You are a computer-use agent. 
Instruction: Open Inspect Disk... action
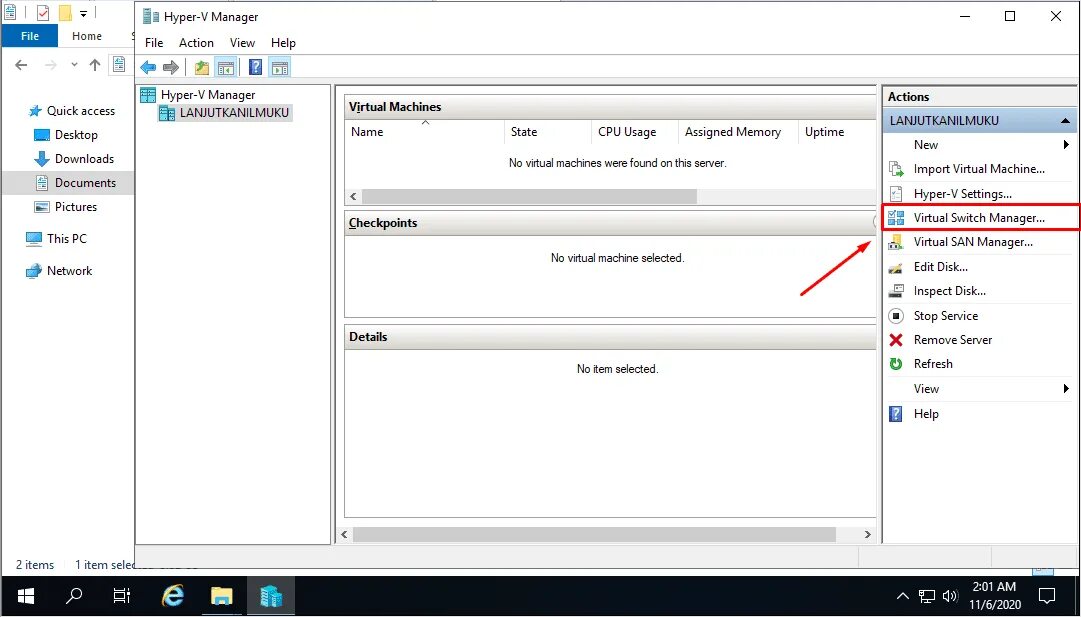(x=949, y=291)
